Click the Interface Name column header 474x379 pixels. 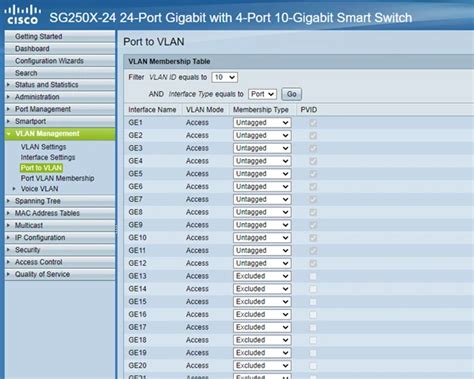152,110
